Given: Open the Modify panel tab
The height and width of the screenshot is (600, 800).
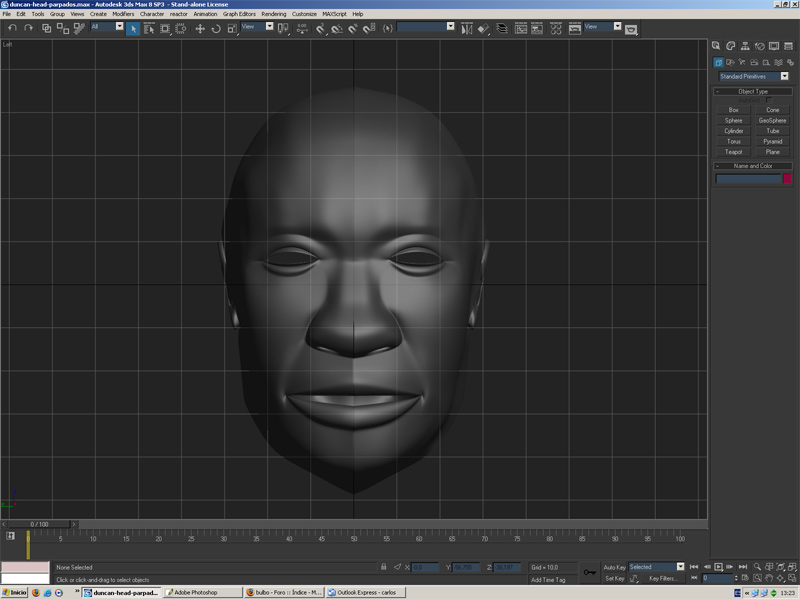Looking at the screenshot, I should pyautogui.click(x=731, y=46).
